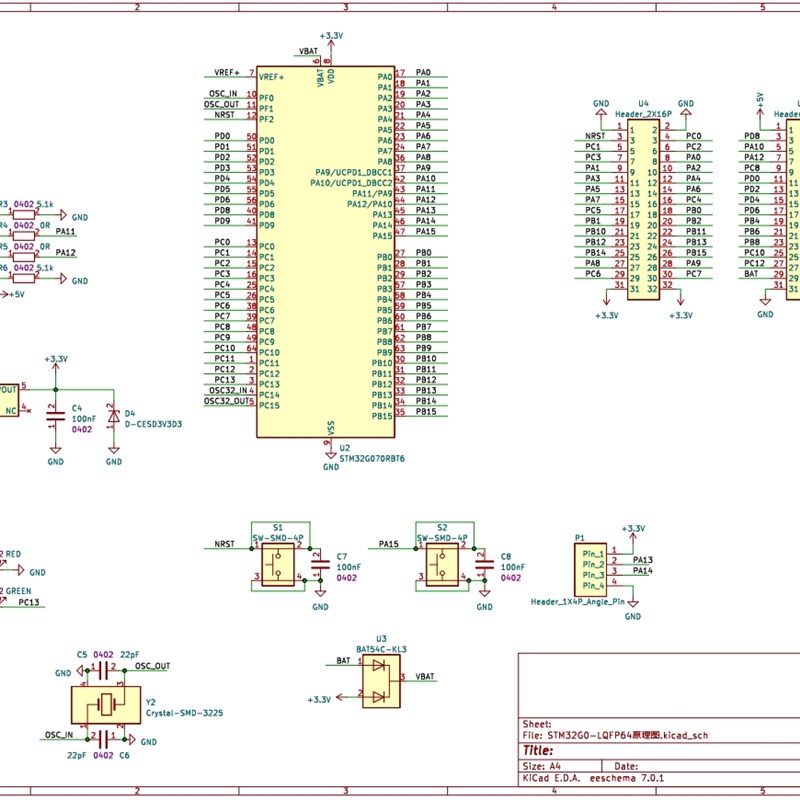Viewport: 800px width, 800px height.
Task: Click the Size: A4 field
Action: pos(541,766)
